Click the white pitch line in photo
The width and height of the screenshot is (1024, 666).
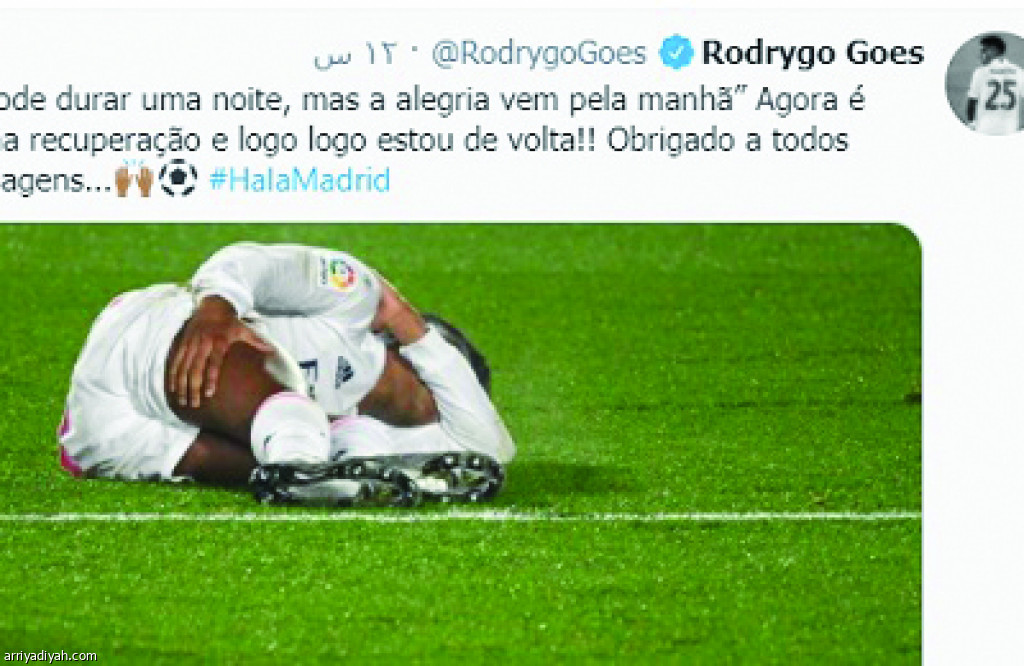(460, 516)
